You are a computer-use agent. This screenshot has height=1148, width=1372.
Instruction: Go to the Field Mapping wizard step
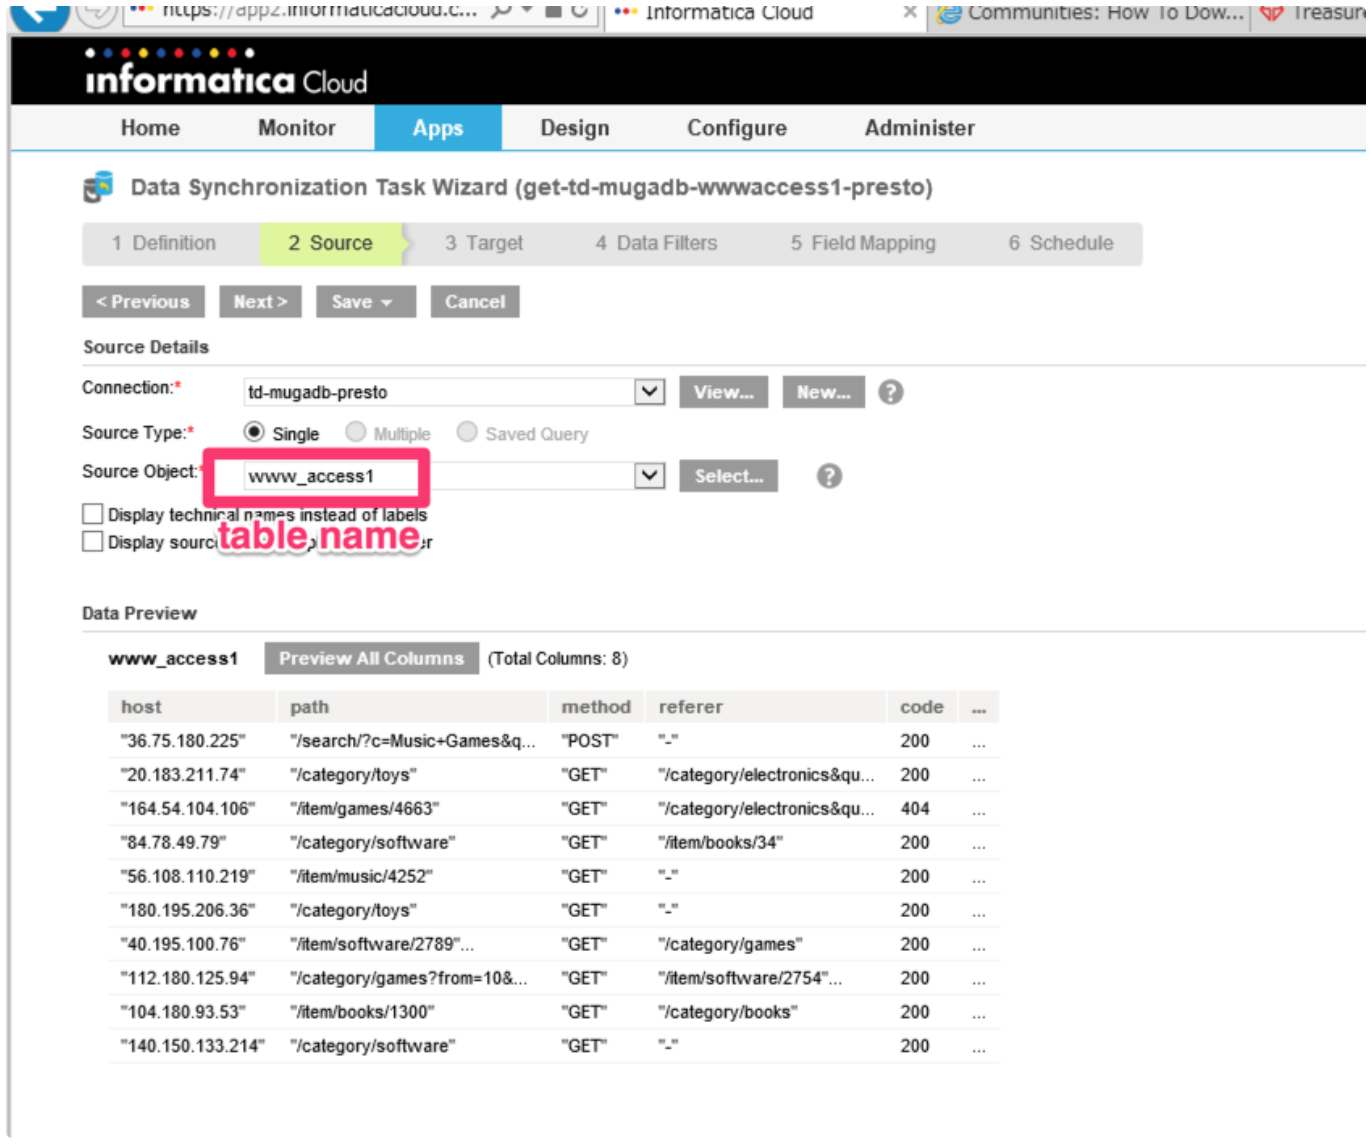(x=862, y=243)
